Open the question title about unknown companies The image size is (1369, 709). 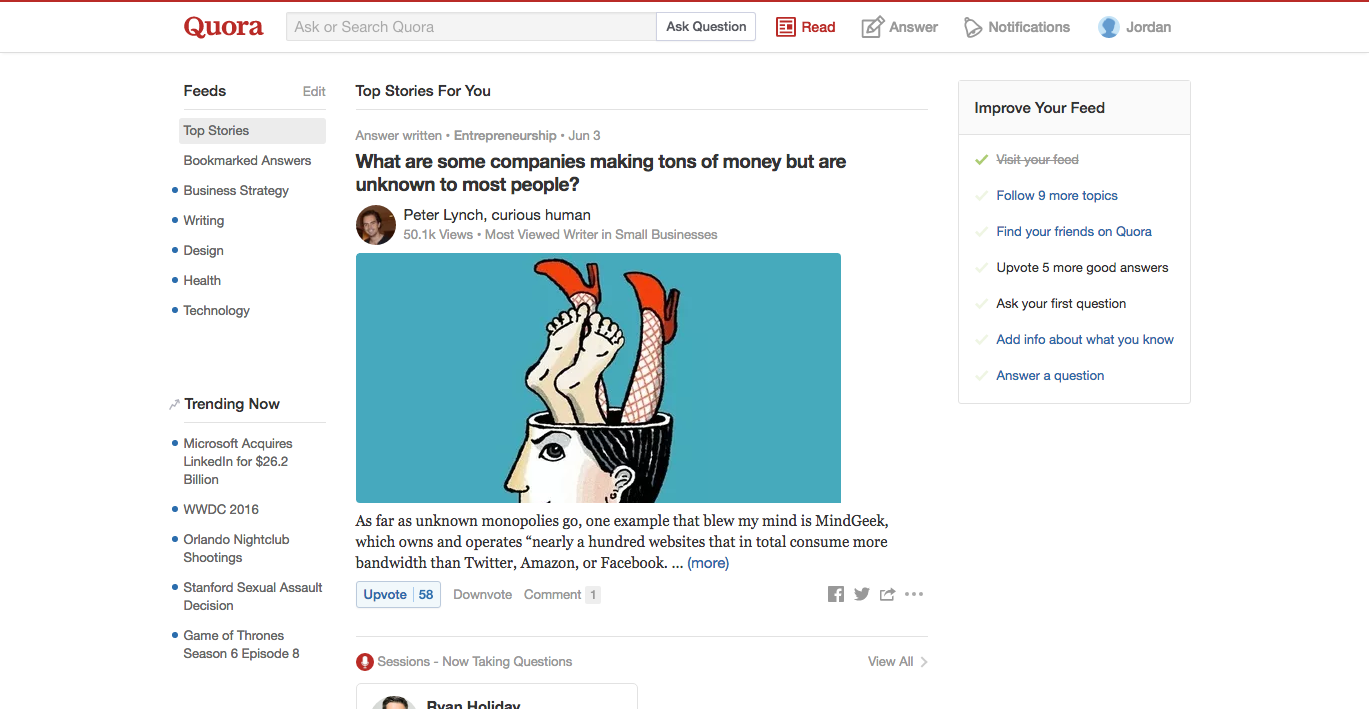[x=600, y=173]
